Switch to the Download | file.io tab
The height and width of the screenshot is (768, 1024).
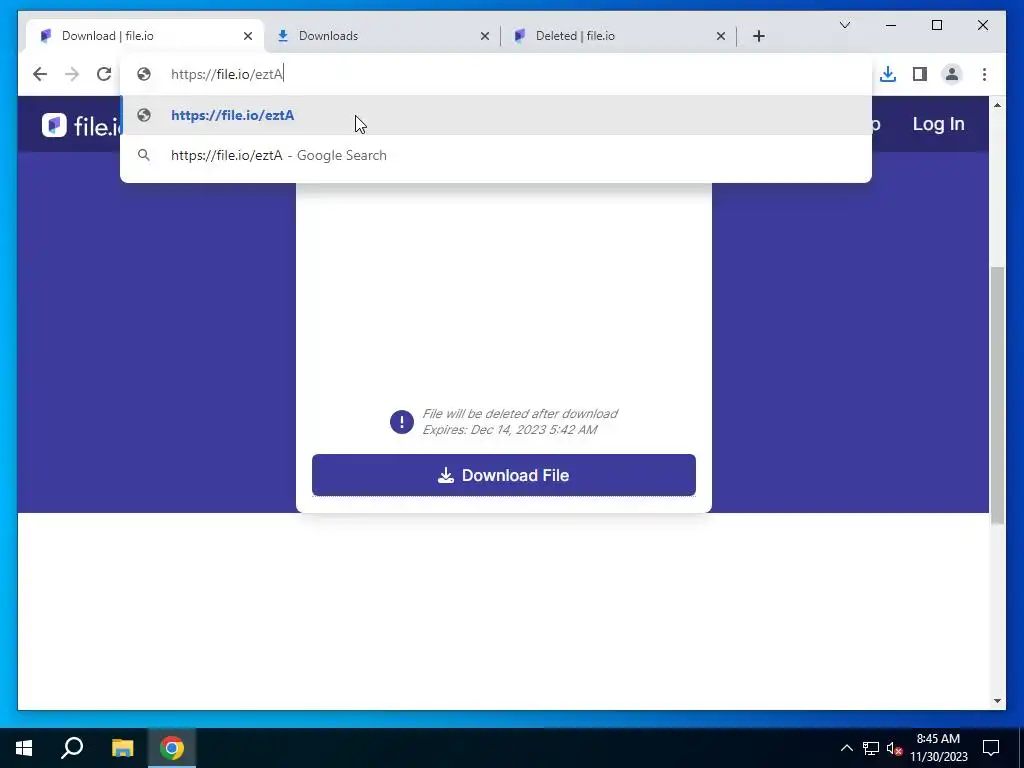[x=145, y=36]
